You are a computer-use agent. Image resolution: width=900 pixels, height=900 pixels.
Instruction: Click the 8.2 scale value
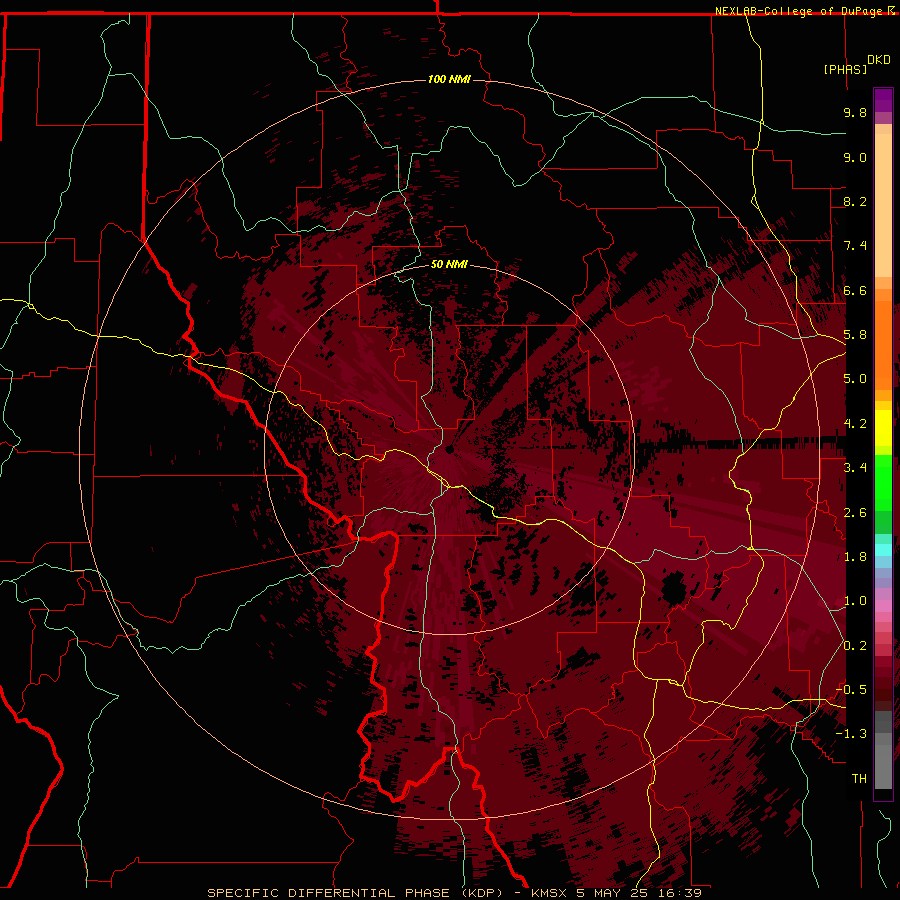855,201
